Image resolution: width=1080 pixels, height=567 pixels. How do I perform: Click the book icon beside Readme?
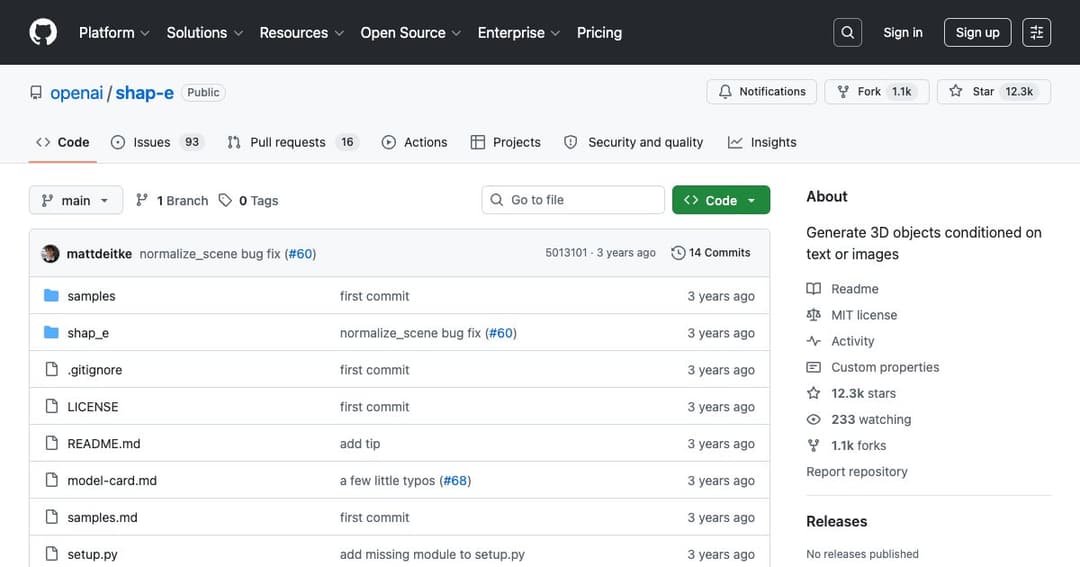(x=813, y=289)
